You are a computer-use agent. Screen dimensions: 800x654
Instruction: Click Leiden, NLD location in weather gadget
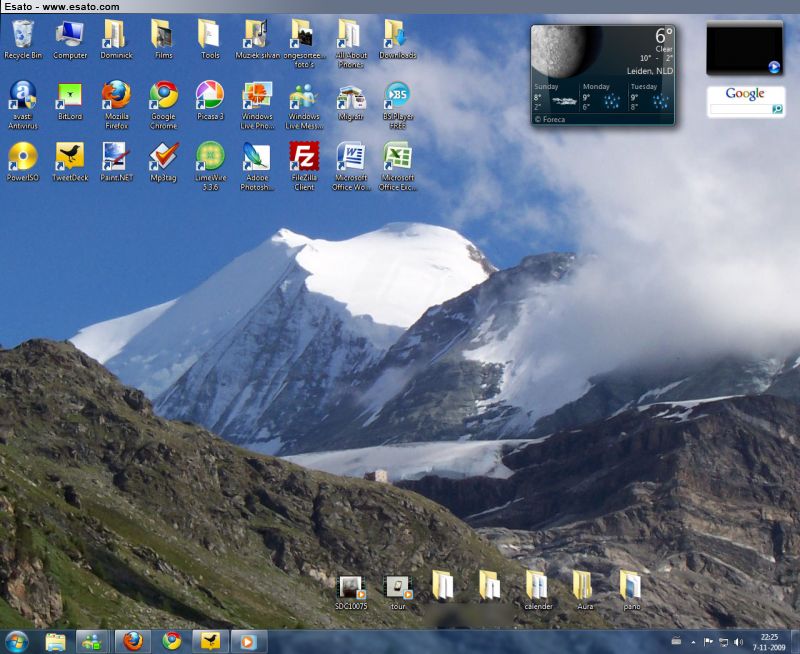(649, 71)
